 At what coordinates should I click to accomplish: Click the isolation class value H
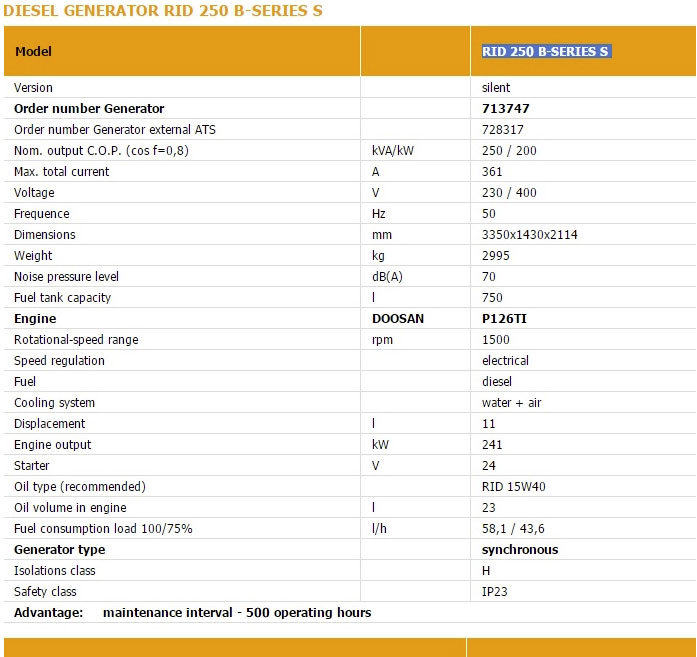(x=486, y=571)
